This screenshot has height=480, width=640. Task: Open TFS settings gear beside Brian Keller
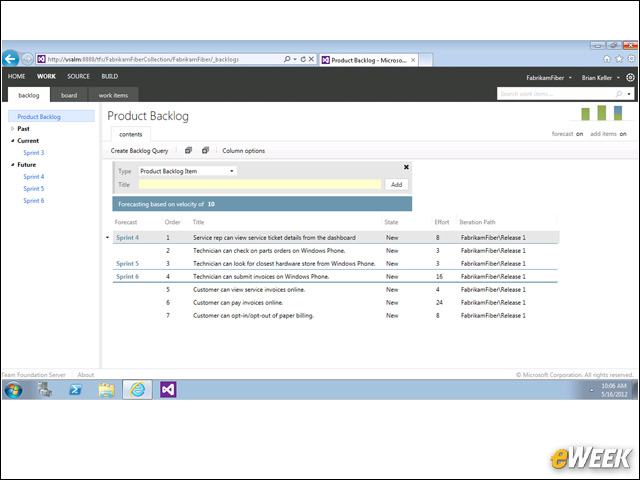(x=630, y=78)
